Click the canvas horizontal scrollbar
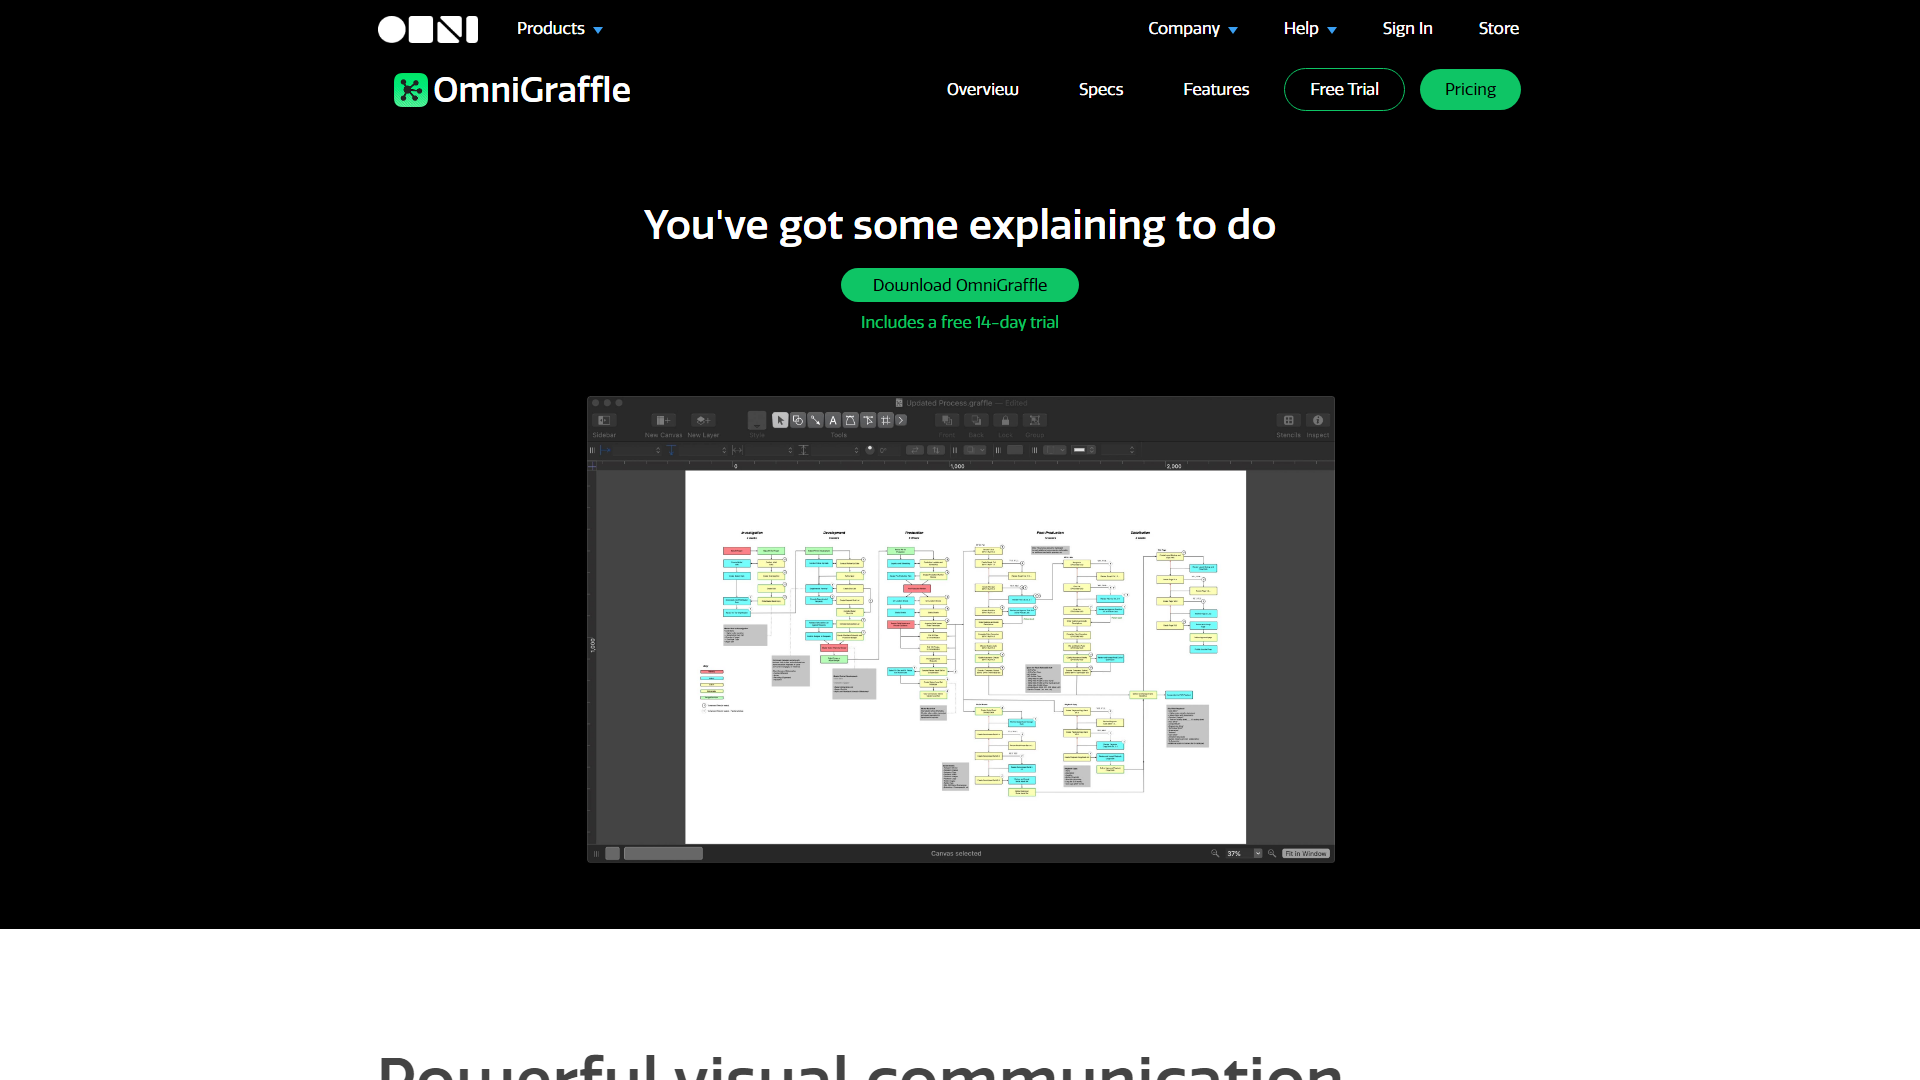 [x=663, y=853]
